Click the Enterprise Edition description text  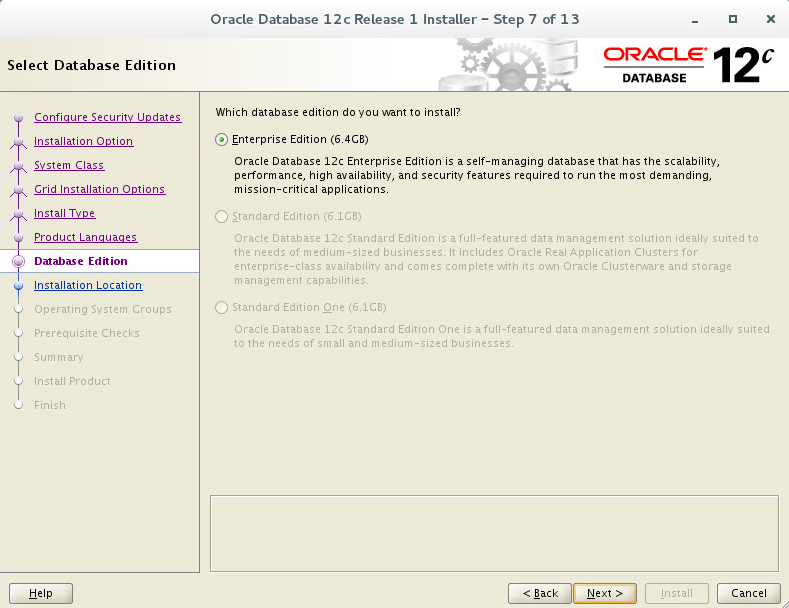(x=477, y=175)
